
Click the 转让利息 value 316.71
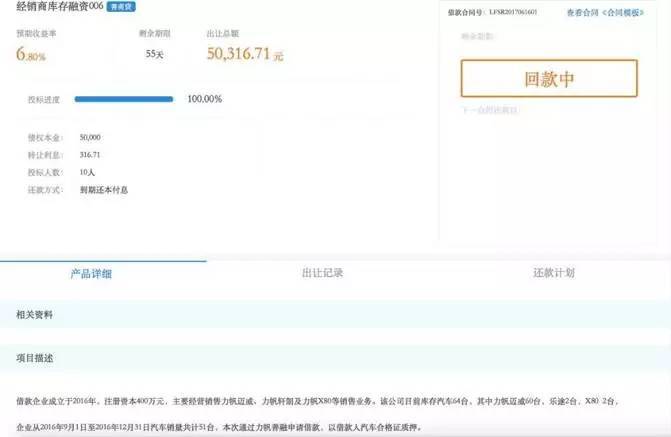pos(89,155)
